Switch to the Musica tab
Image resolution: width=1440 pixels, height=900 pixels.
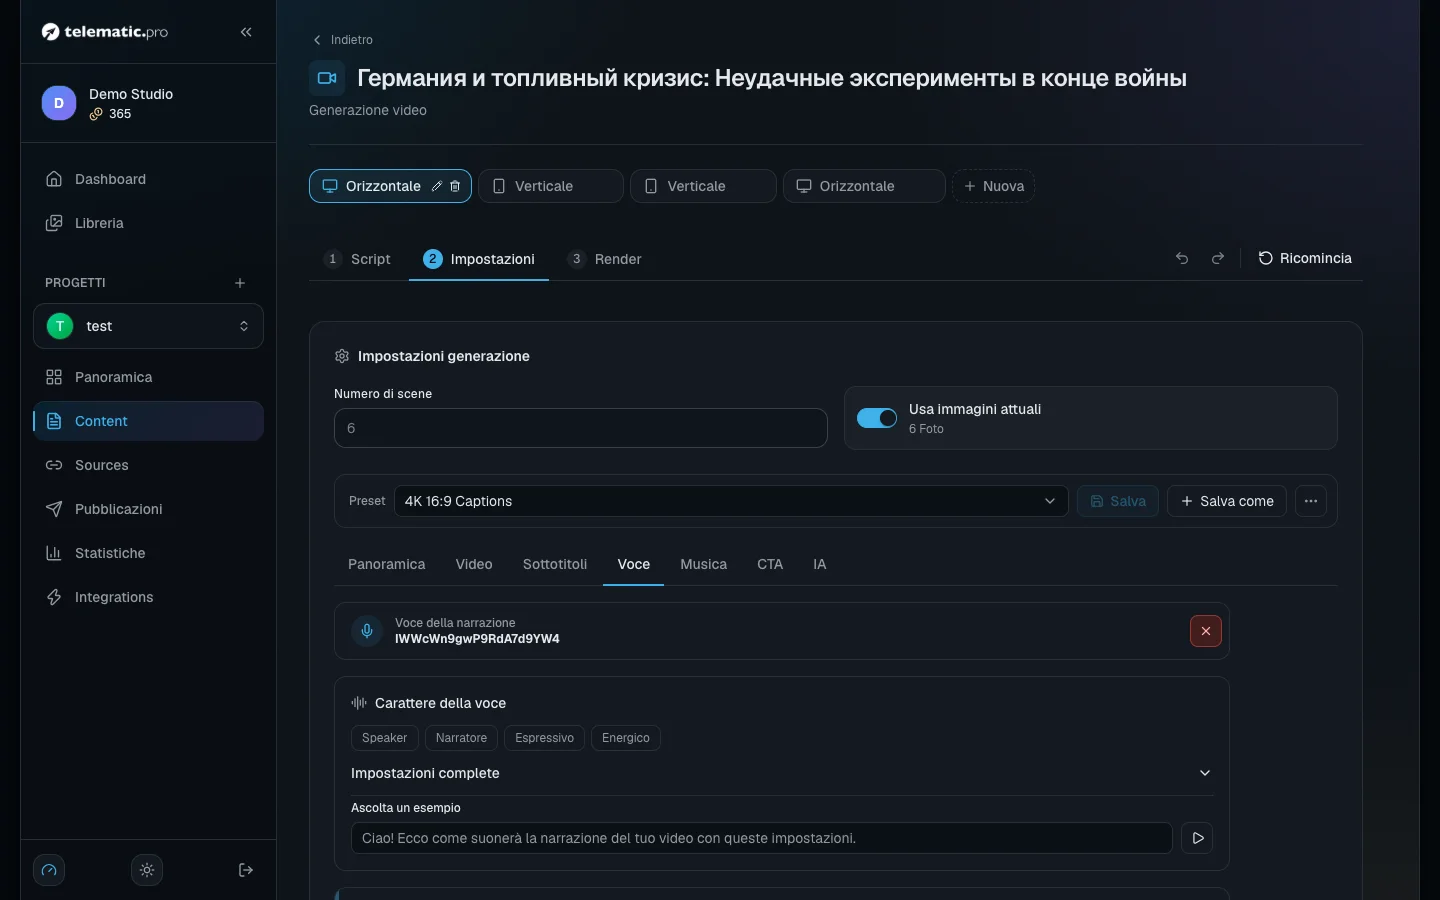tap(704, 564)
